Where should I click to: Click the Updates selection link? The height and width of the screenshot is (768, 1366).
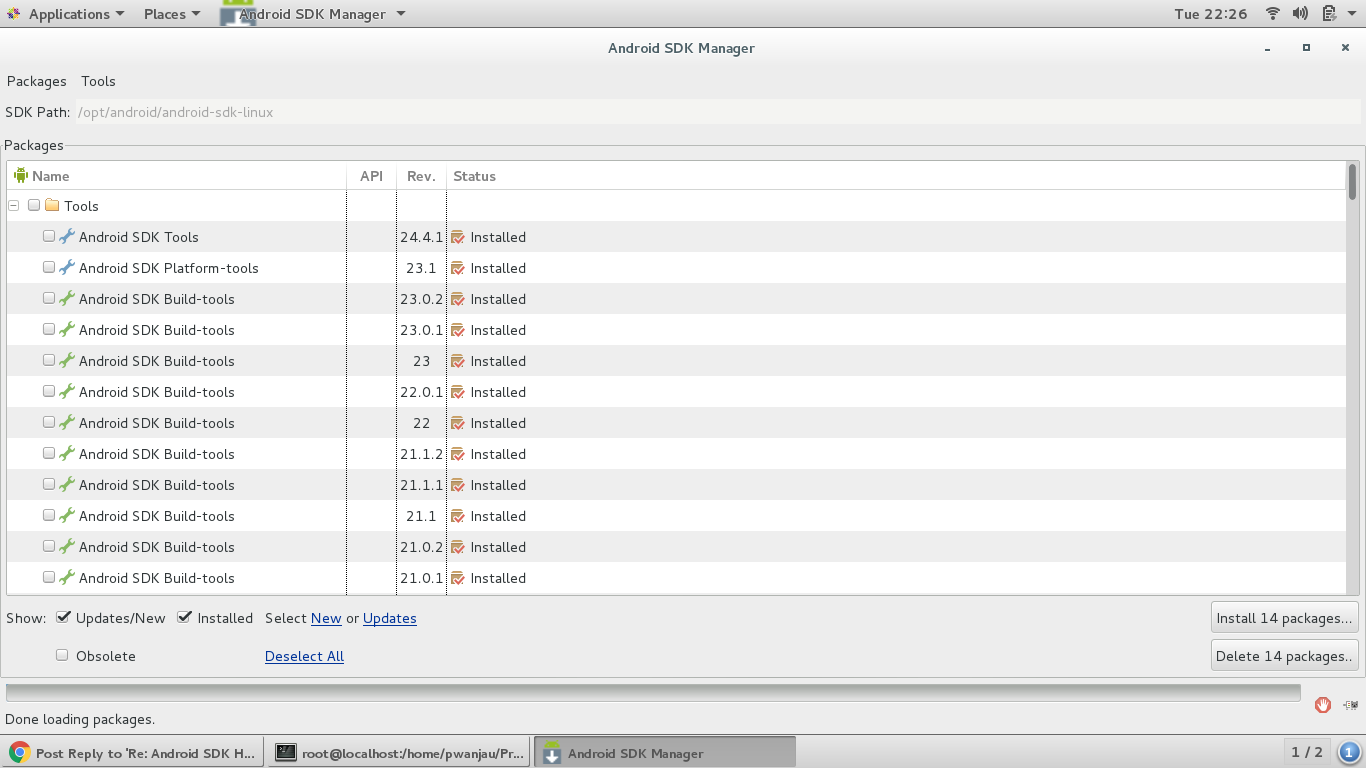pos(390,618)
